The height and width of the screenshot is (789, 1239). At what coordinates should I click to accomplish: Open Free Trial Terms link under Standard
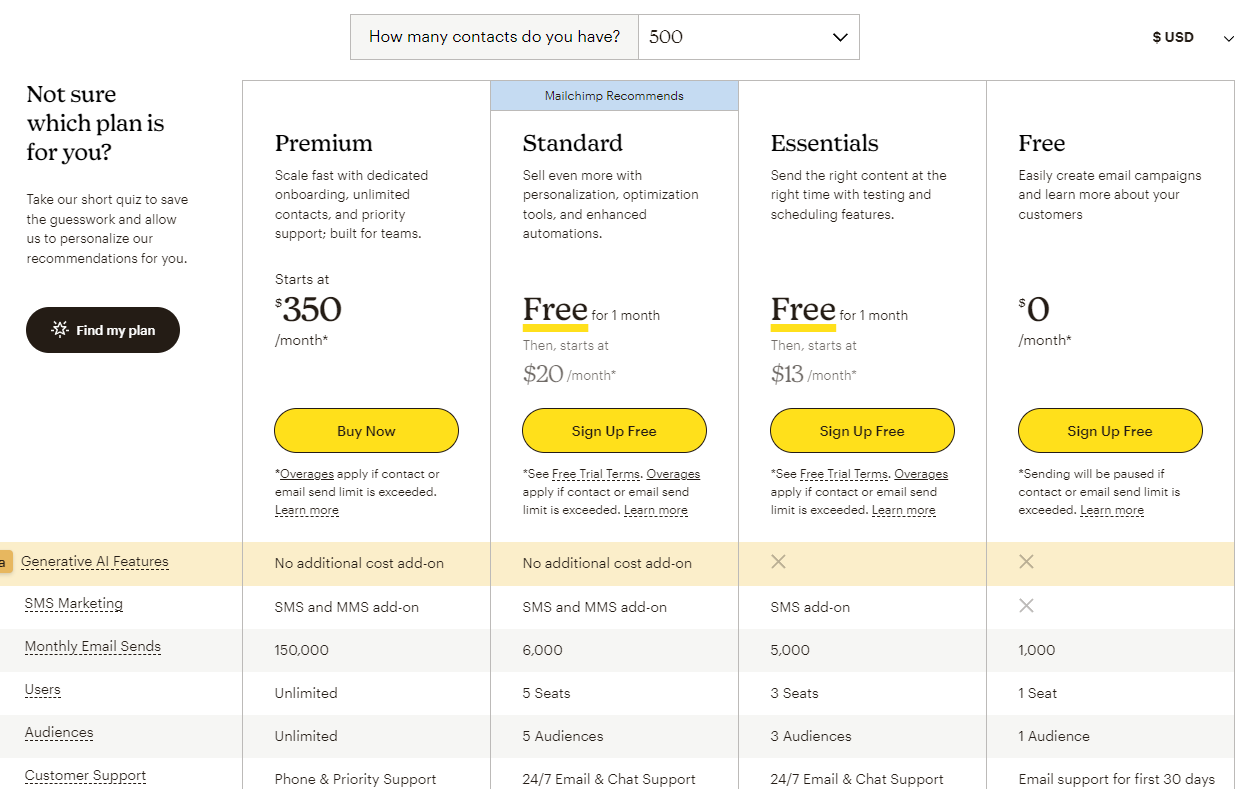tap(596, 474)
